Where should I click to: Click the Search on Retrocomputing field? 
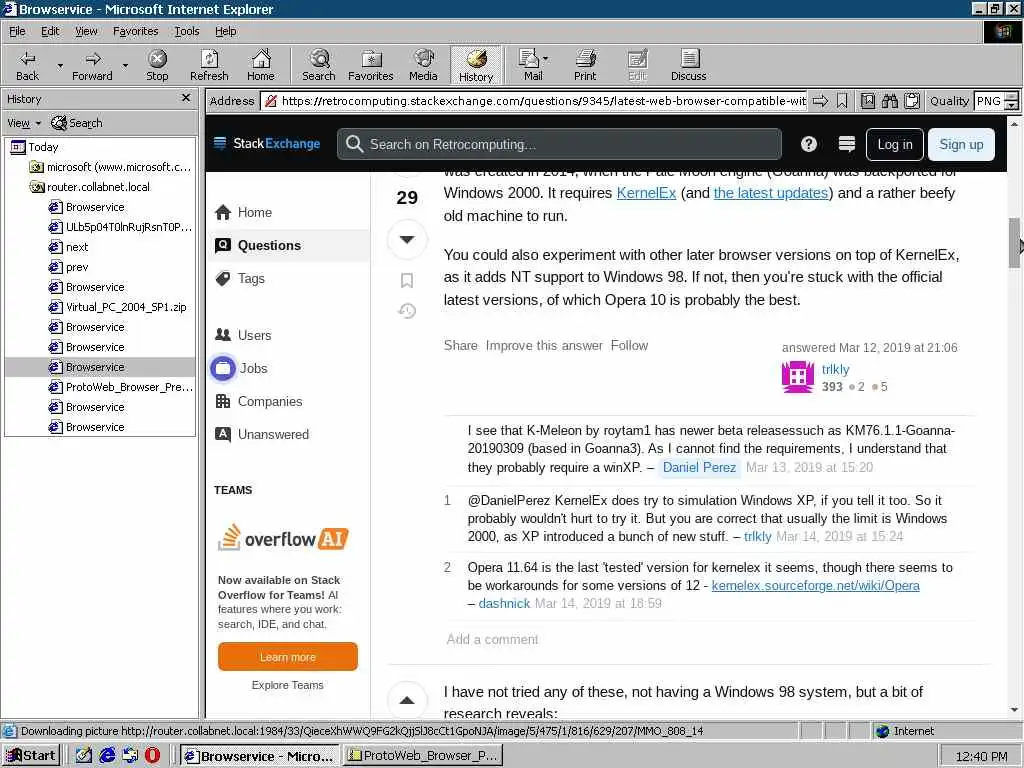click(x=559, y=144)
